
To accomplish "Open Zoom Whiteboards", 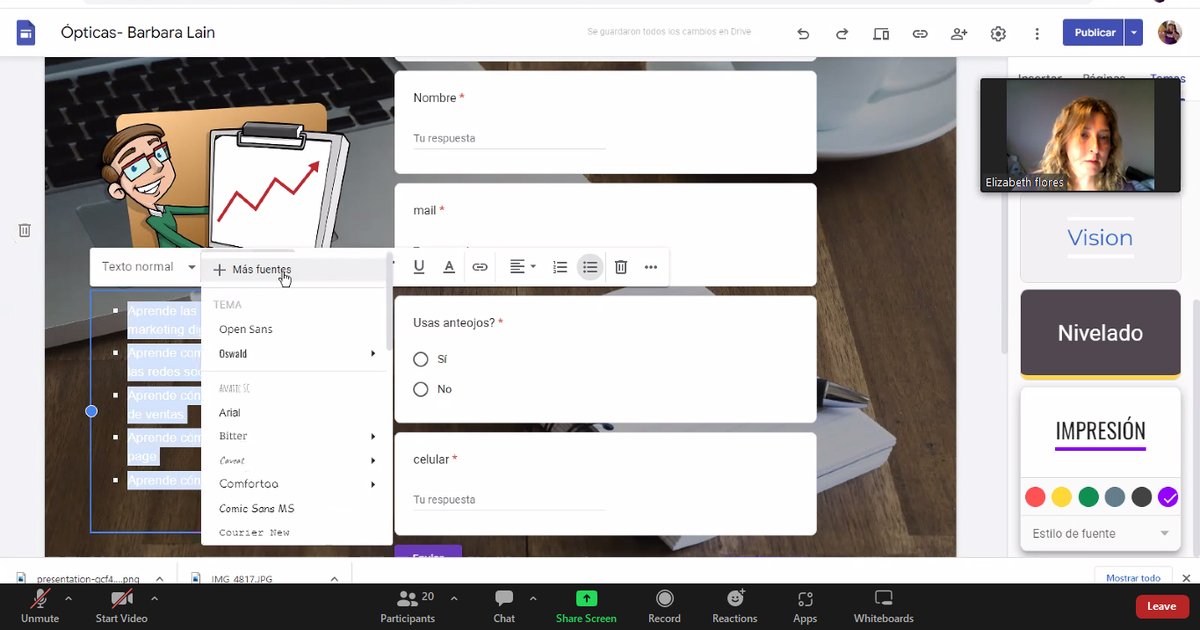I will (883, 606).
